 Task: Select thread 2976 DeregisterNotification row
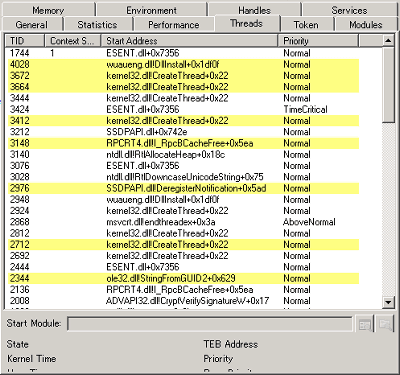coord(183,188)
